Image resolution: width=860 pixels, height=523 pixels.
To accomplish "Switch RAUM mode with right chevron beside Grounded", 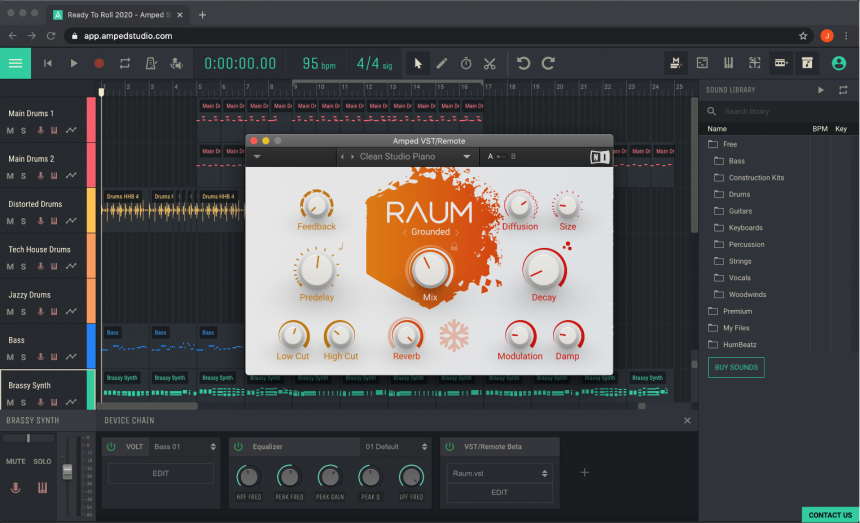I will point(457,232).
